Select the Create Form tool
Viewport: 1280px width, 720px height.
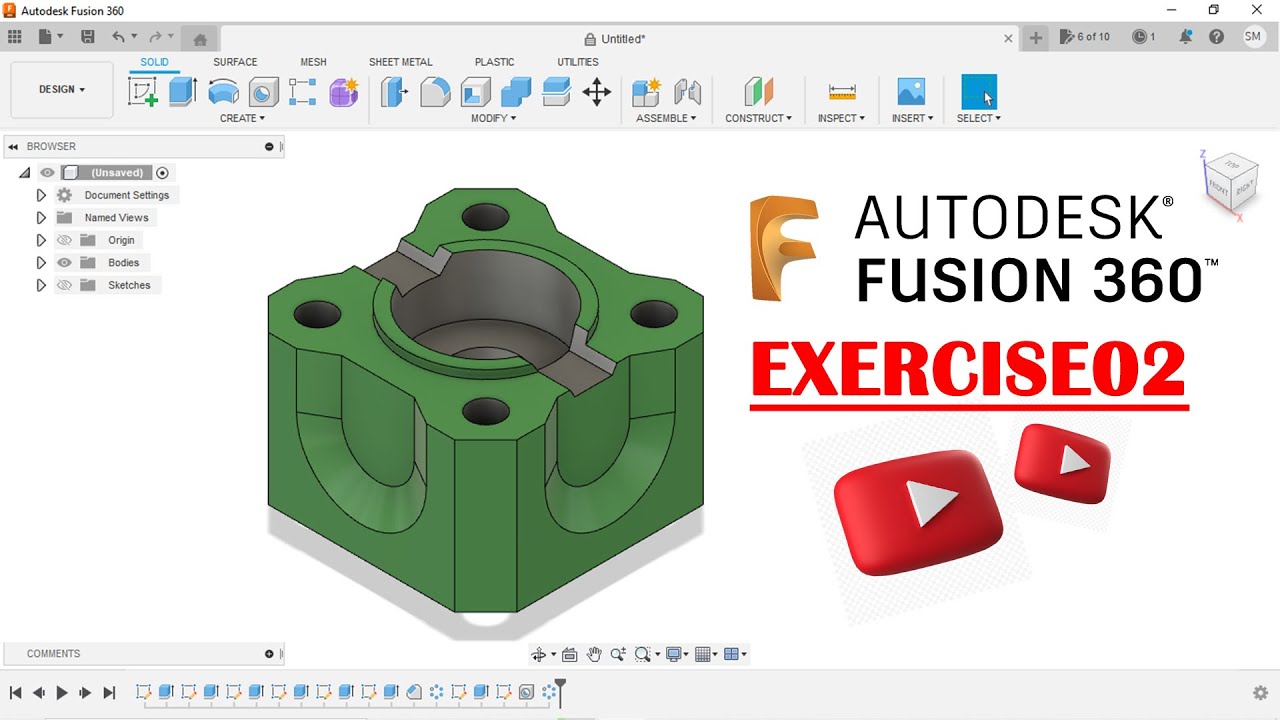pyautogui.click(x=344, y=92)
